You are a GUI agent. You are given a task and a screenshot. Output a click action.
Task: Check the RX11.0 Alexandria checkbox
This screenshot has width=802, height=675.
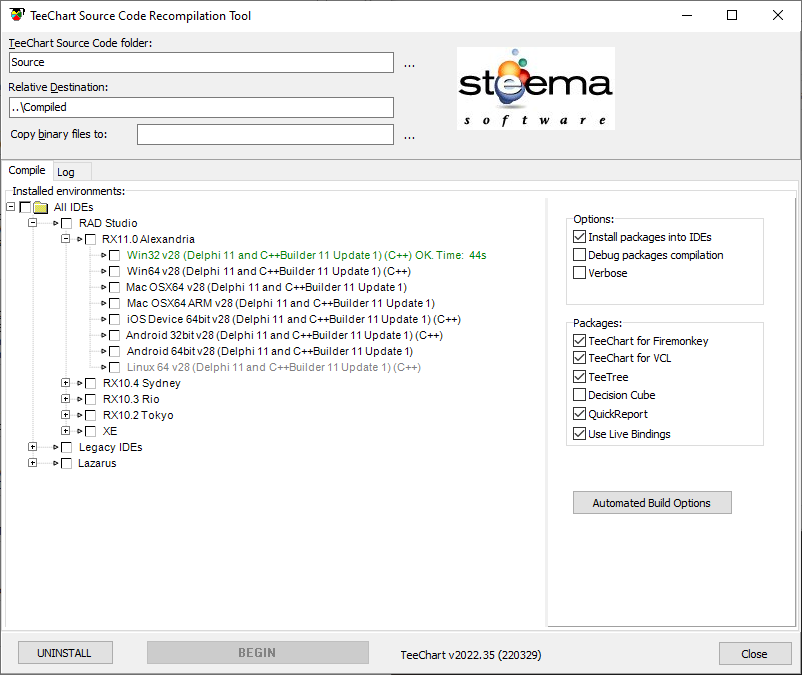coord(91,239)
